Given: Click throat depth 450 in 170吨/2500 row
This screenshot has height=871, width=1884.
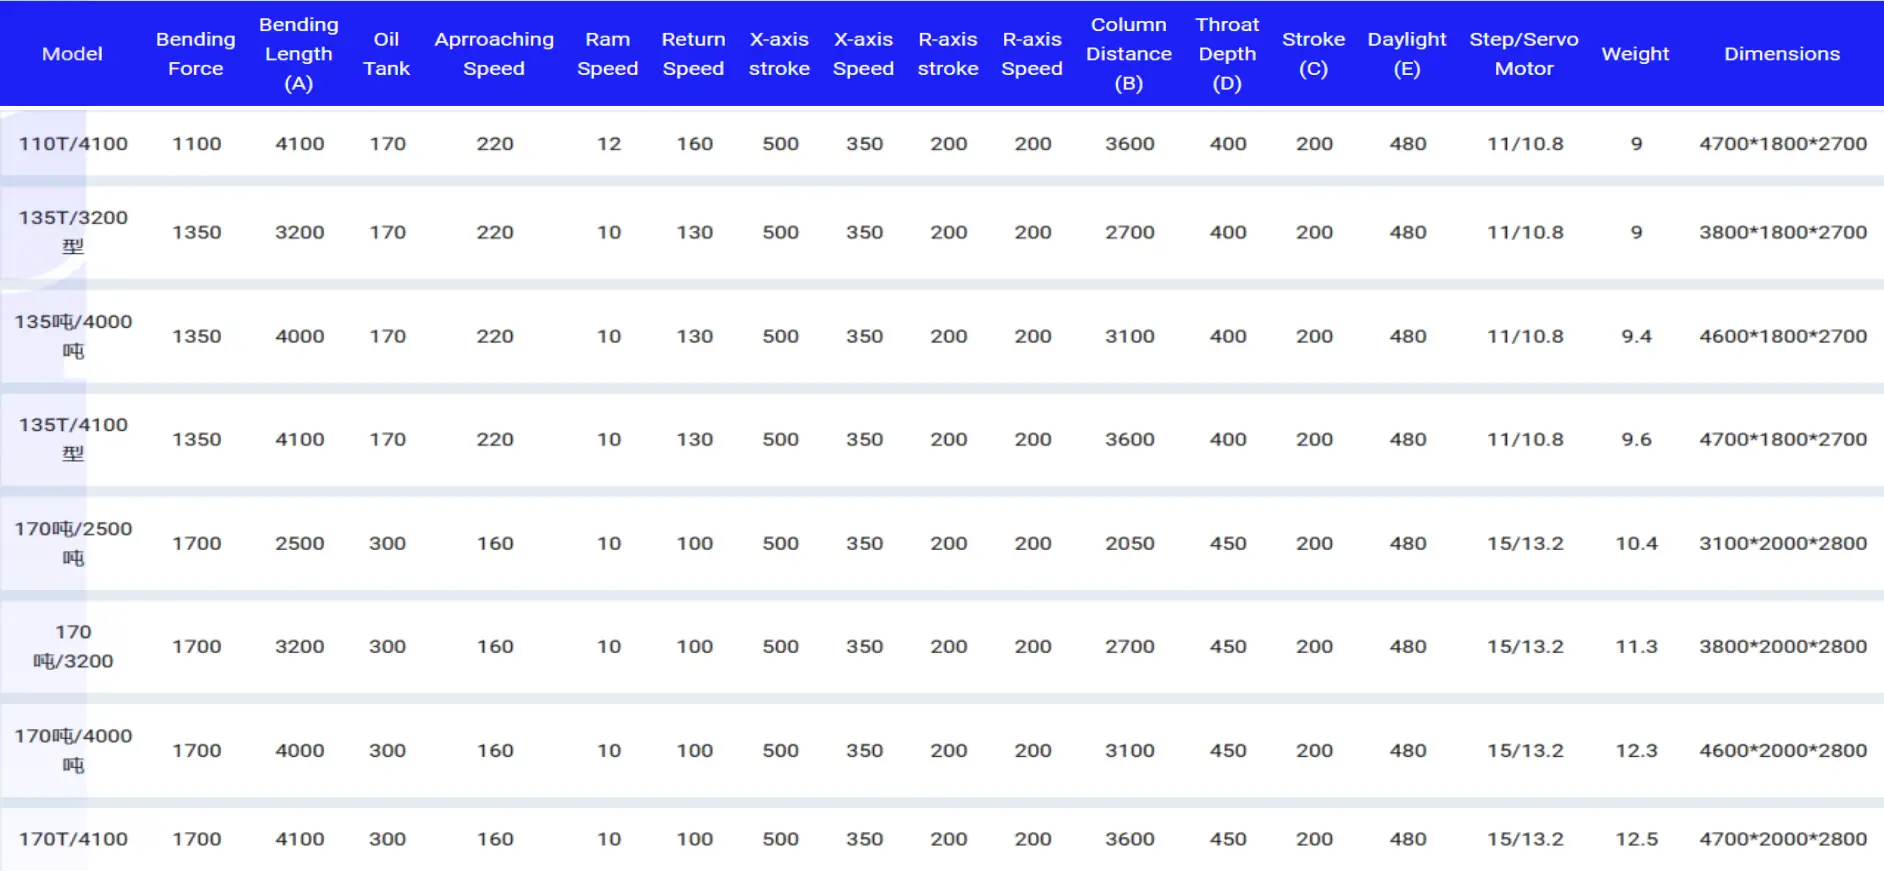Looking at the screenshot, I should (x=1228, y=543).
